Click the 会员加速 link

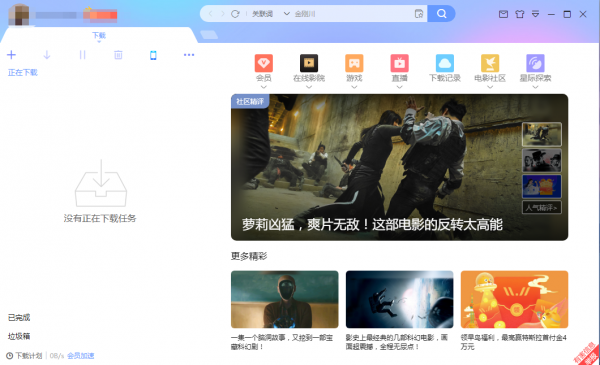81,356
